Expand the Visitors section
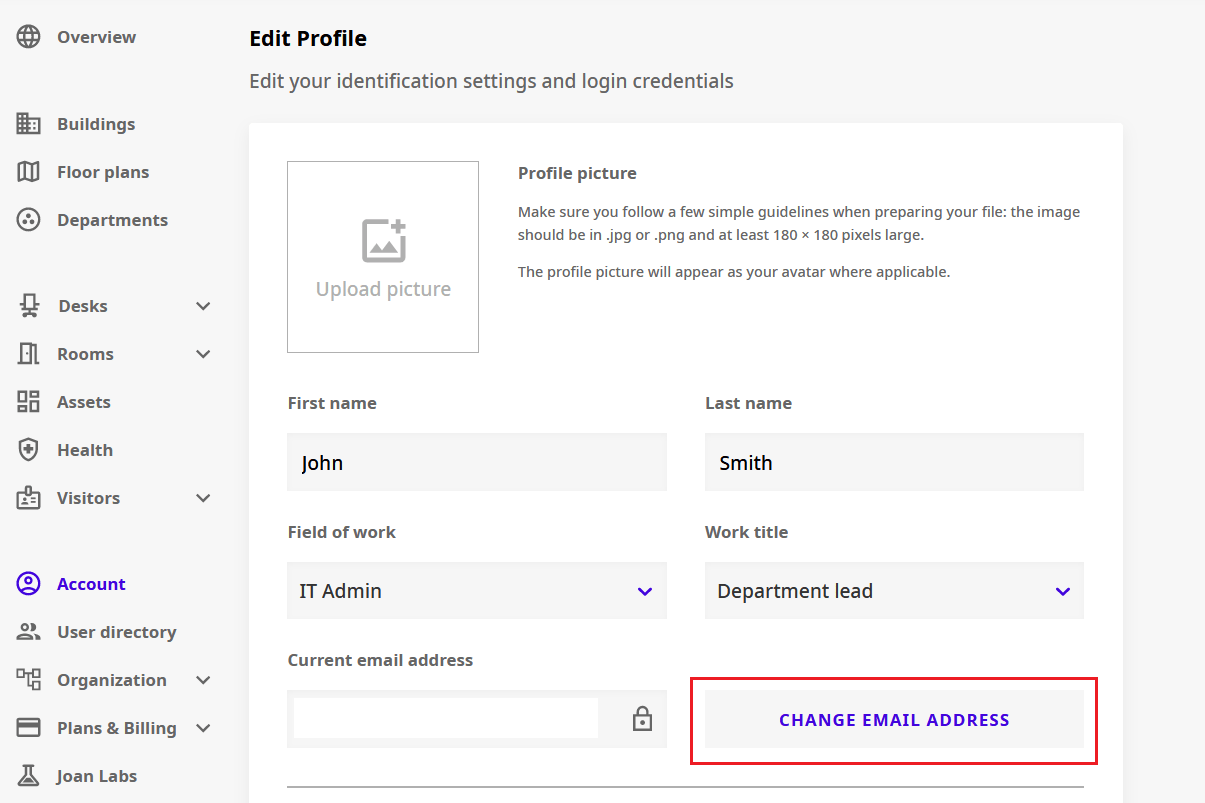Viewport: 1205px width, 803px height. 203,497
